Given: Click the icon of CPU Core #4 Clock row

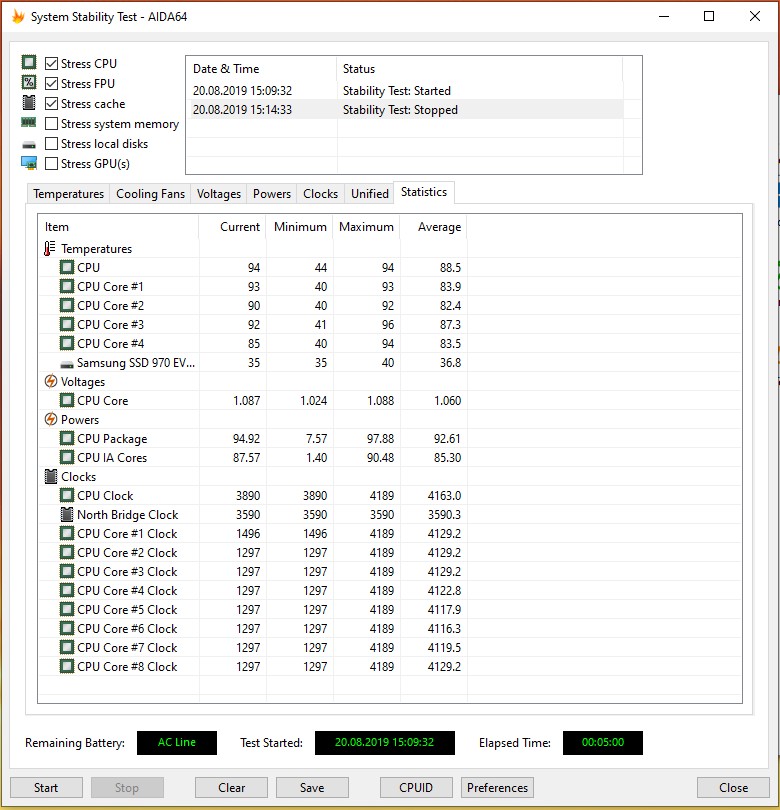Looking at the screenshot, I should click(67, 590).
